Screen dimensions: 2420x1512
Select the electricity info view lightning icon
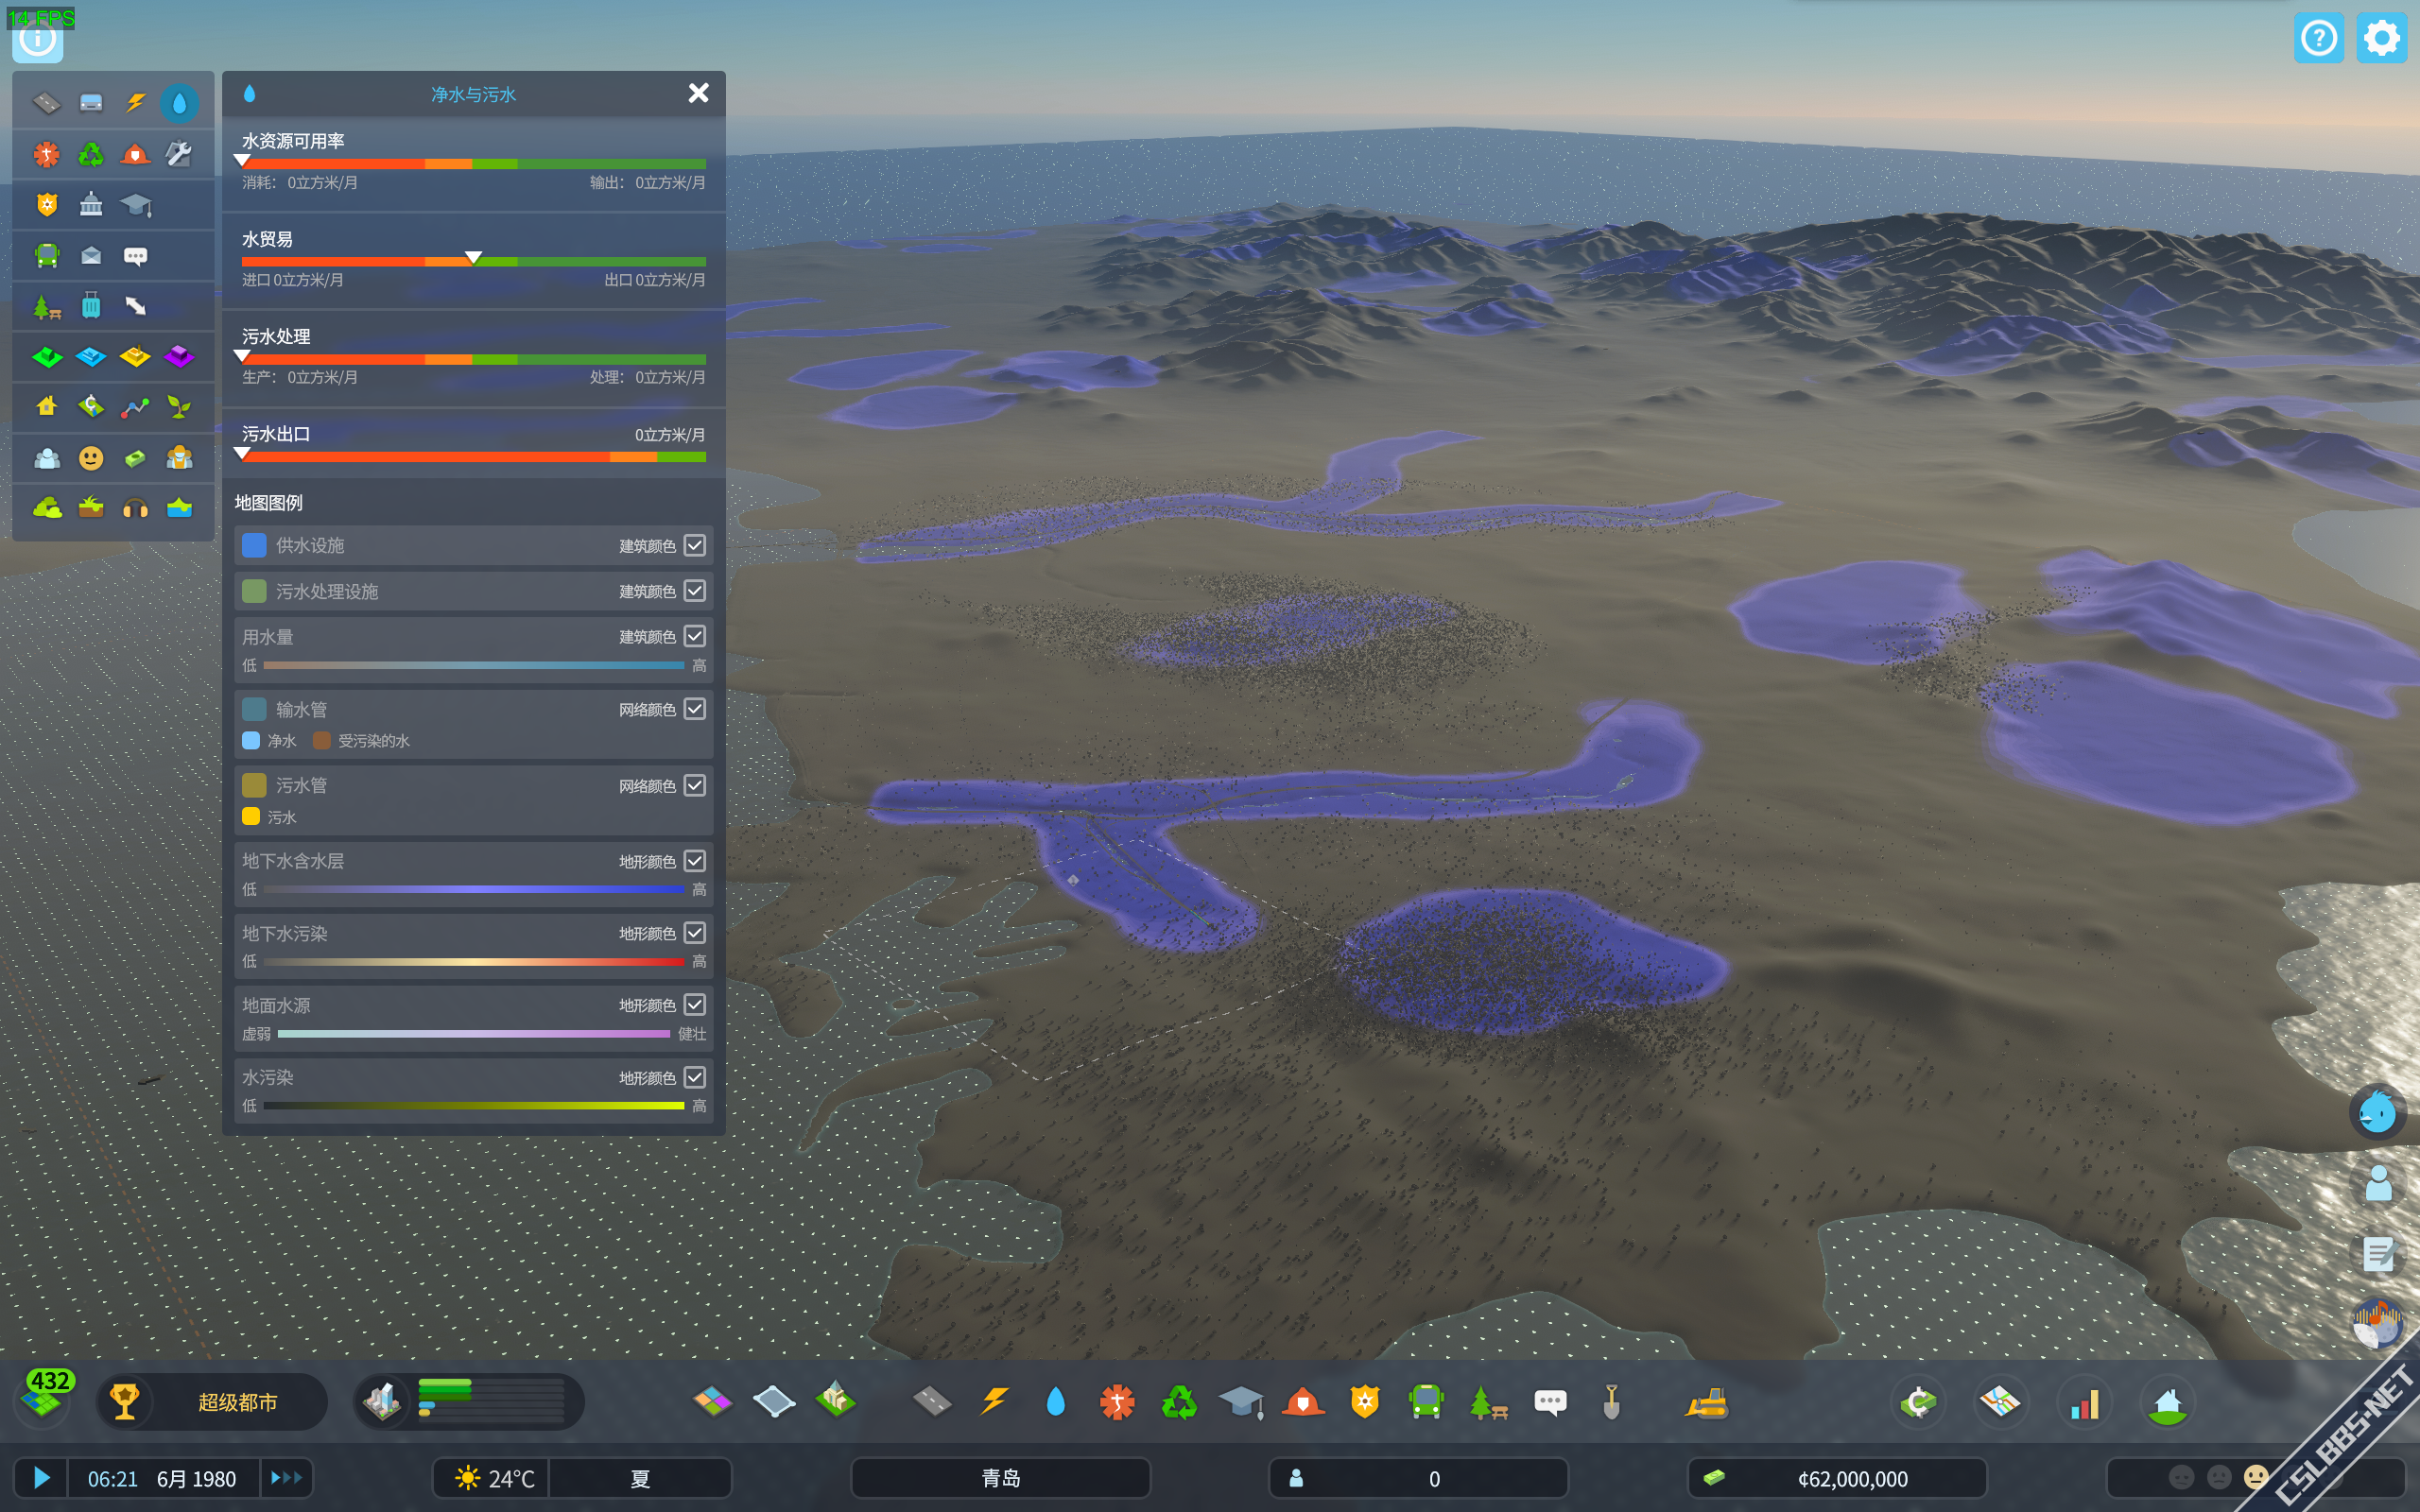pyautogui.click(x=135, y=103)
